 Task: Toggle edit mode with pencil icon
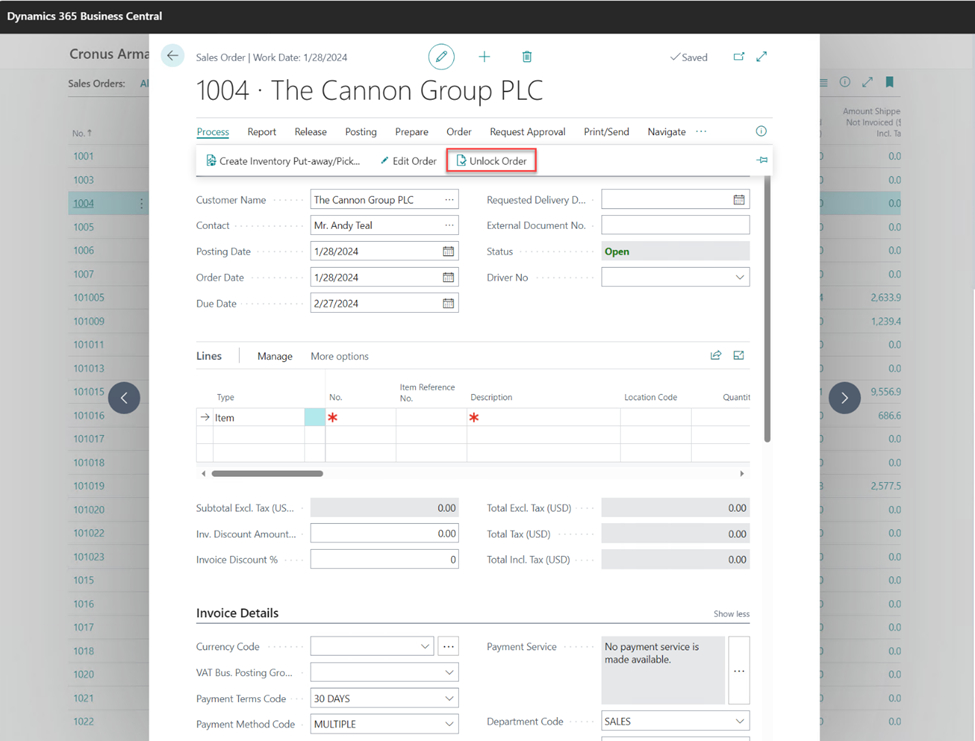441,57
